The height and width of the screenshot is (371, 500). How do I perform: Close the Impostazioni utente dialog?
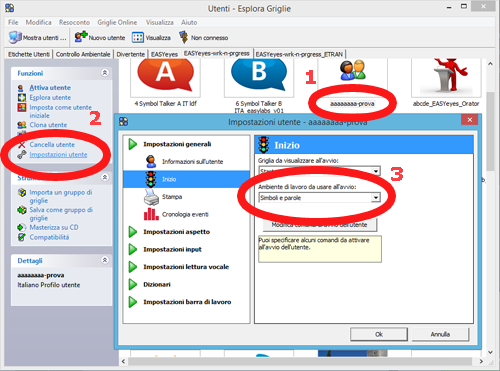(x=469, y=120)
